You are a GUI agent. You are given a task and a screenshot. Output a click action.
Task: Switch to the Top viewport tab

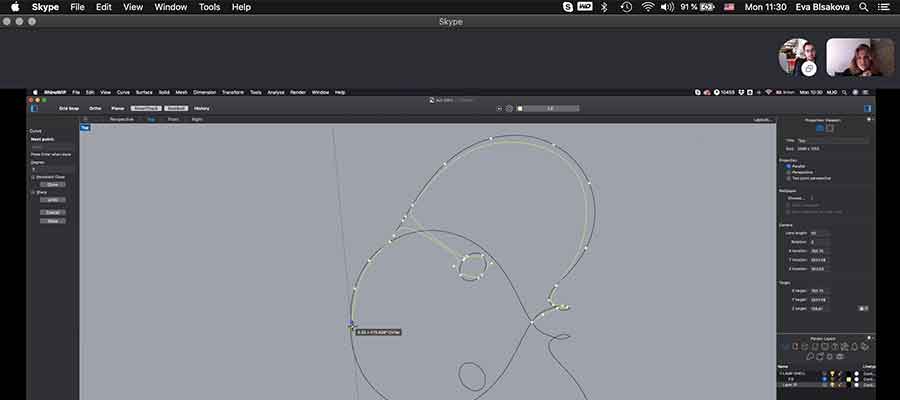click(x=152, y=119)
